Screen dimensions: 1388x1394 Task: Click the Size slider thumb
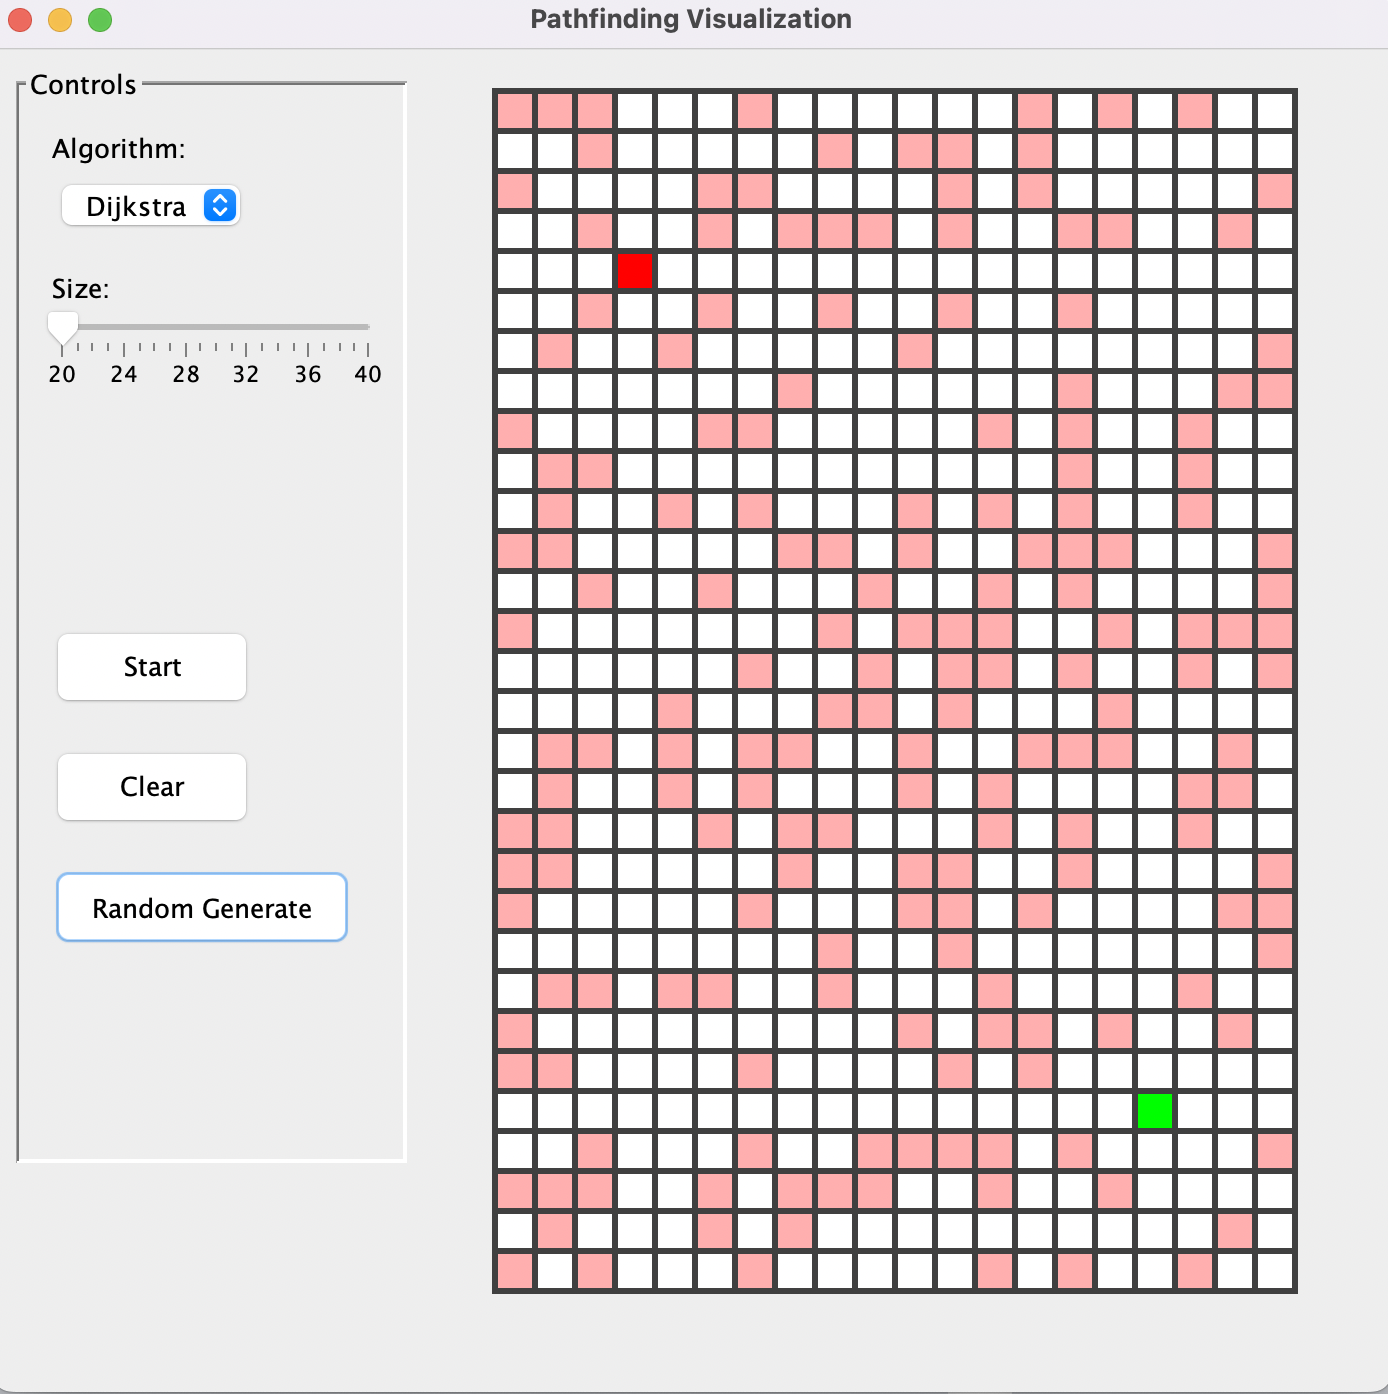pos(63,327)
